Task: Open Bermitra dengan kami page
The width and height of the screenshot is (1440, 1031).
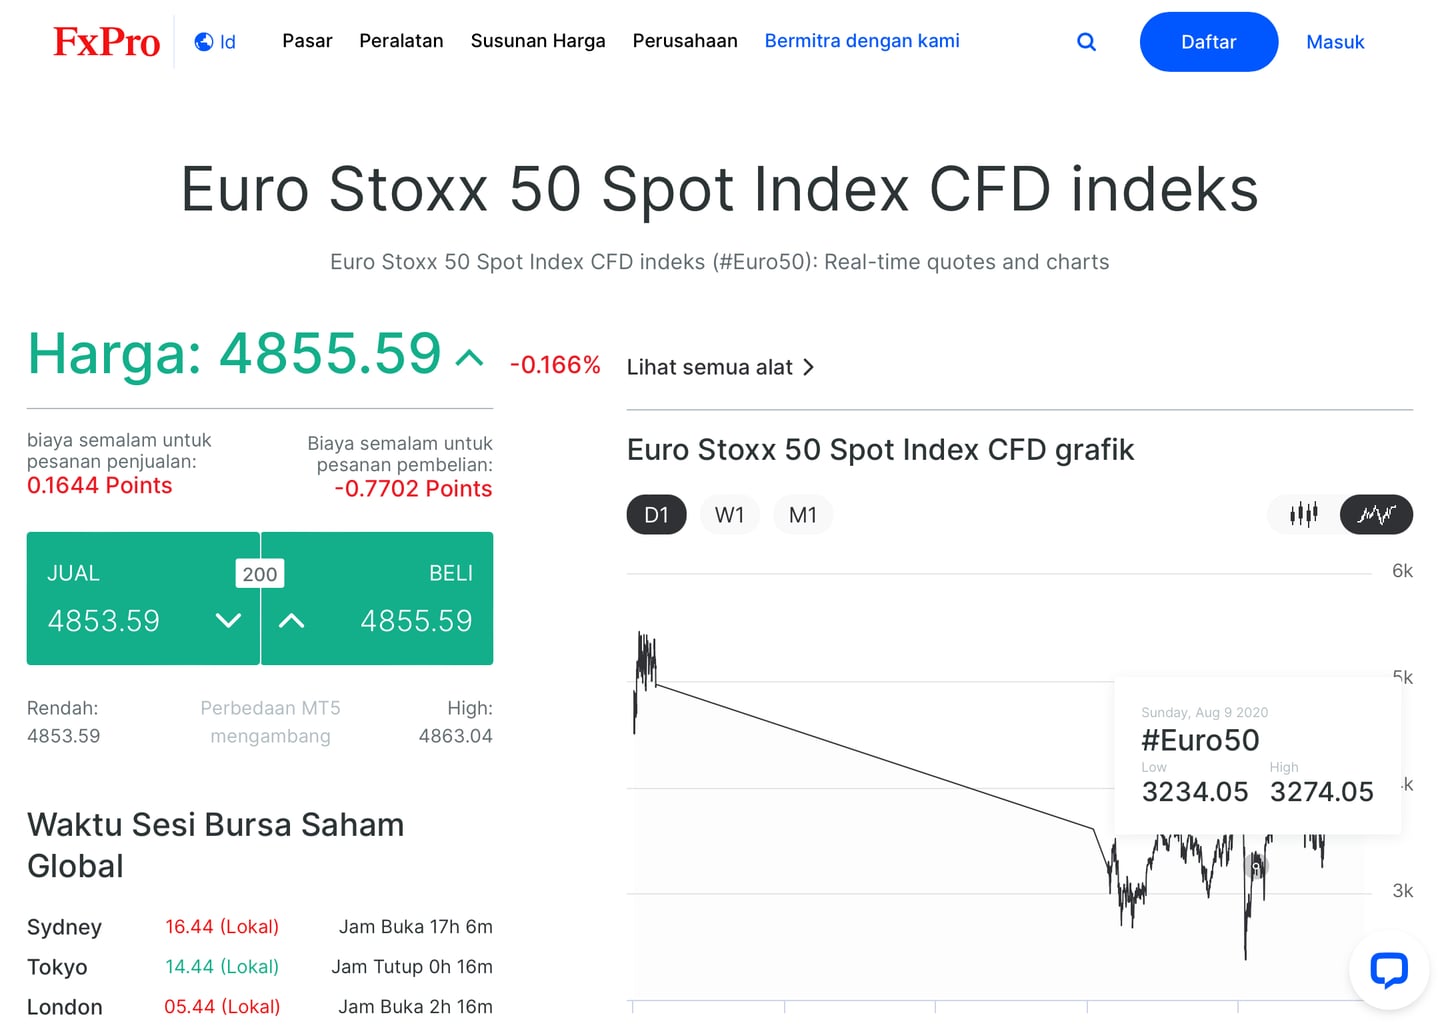Action: (861, 41)
